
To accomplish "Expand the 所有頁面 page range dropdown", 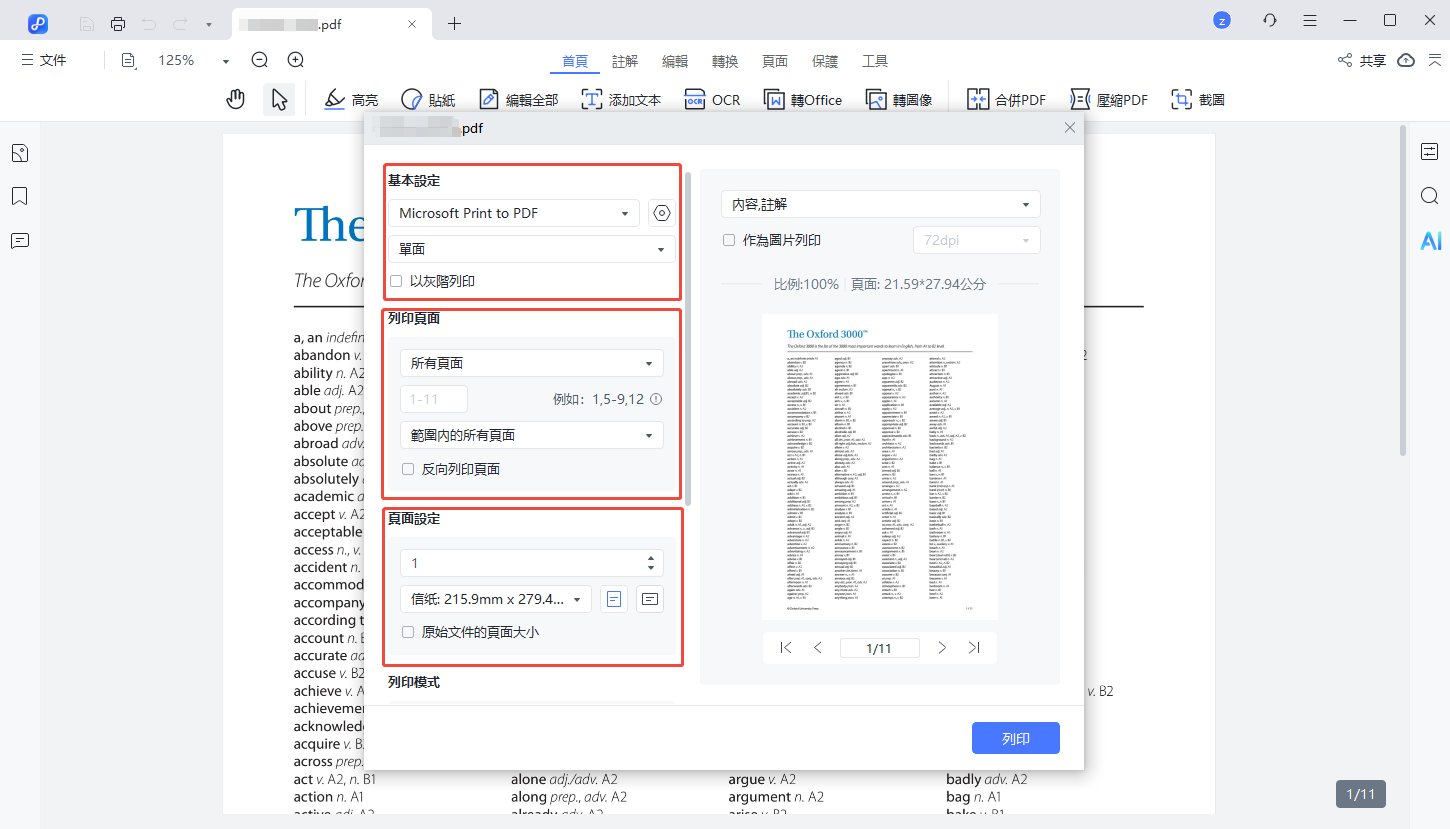I will [531, 363].
